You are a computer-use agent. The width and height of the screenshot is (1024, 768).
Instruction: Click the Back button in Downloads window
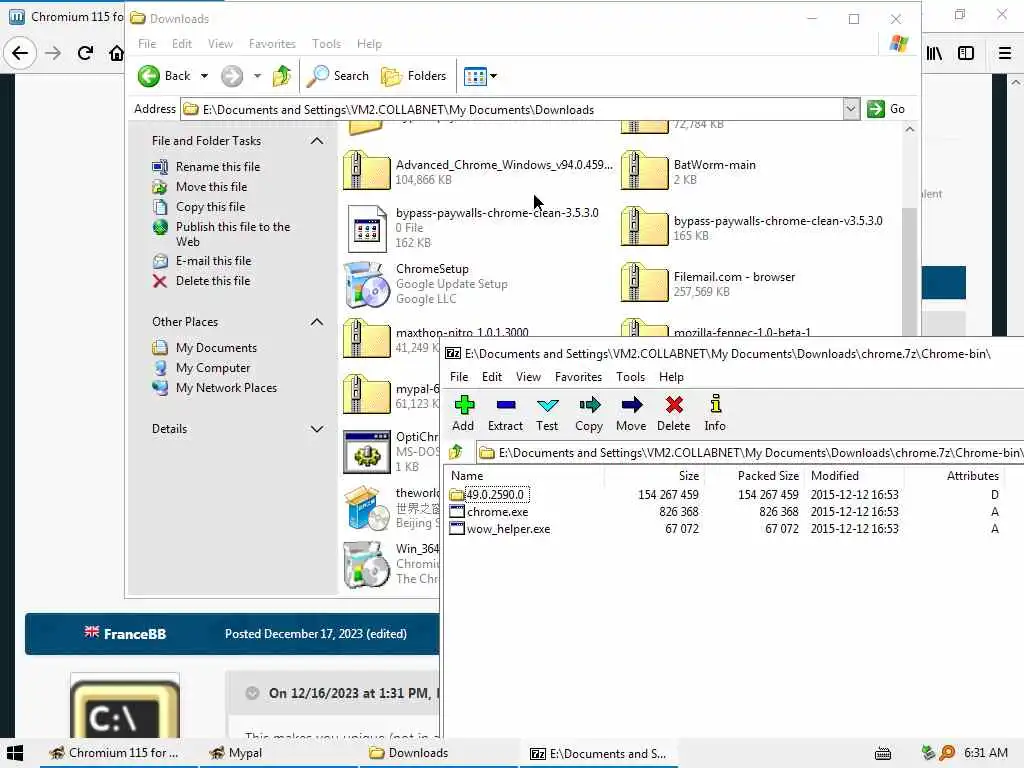coord(164,76)
